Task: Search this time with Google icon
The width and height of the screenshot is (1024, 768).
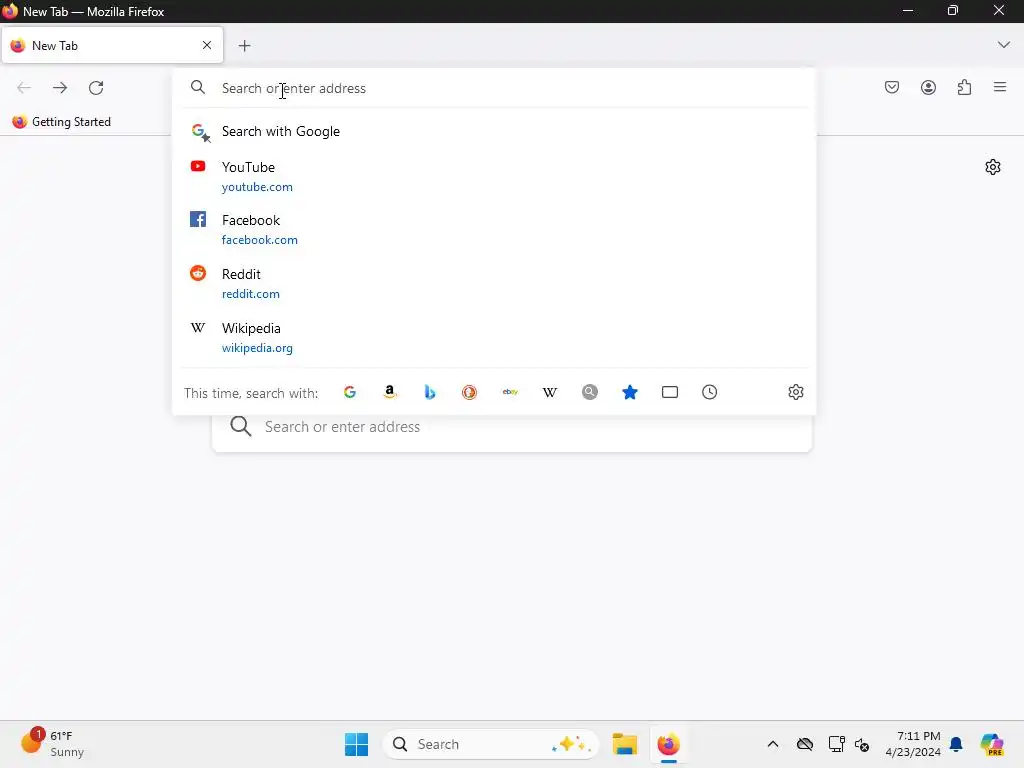Action: pos(350,392)
